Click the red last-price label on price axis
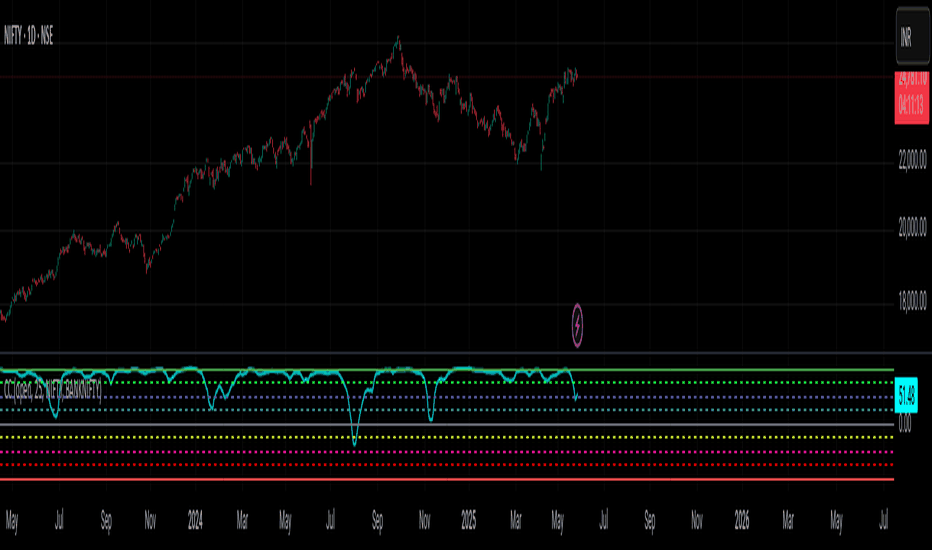Screen dimensions: 932x550 [912, 97]
